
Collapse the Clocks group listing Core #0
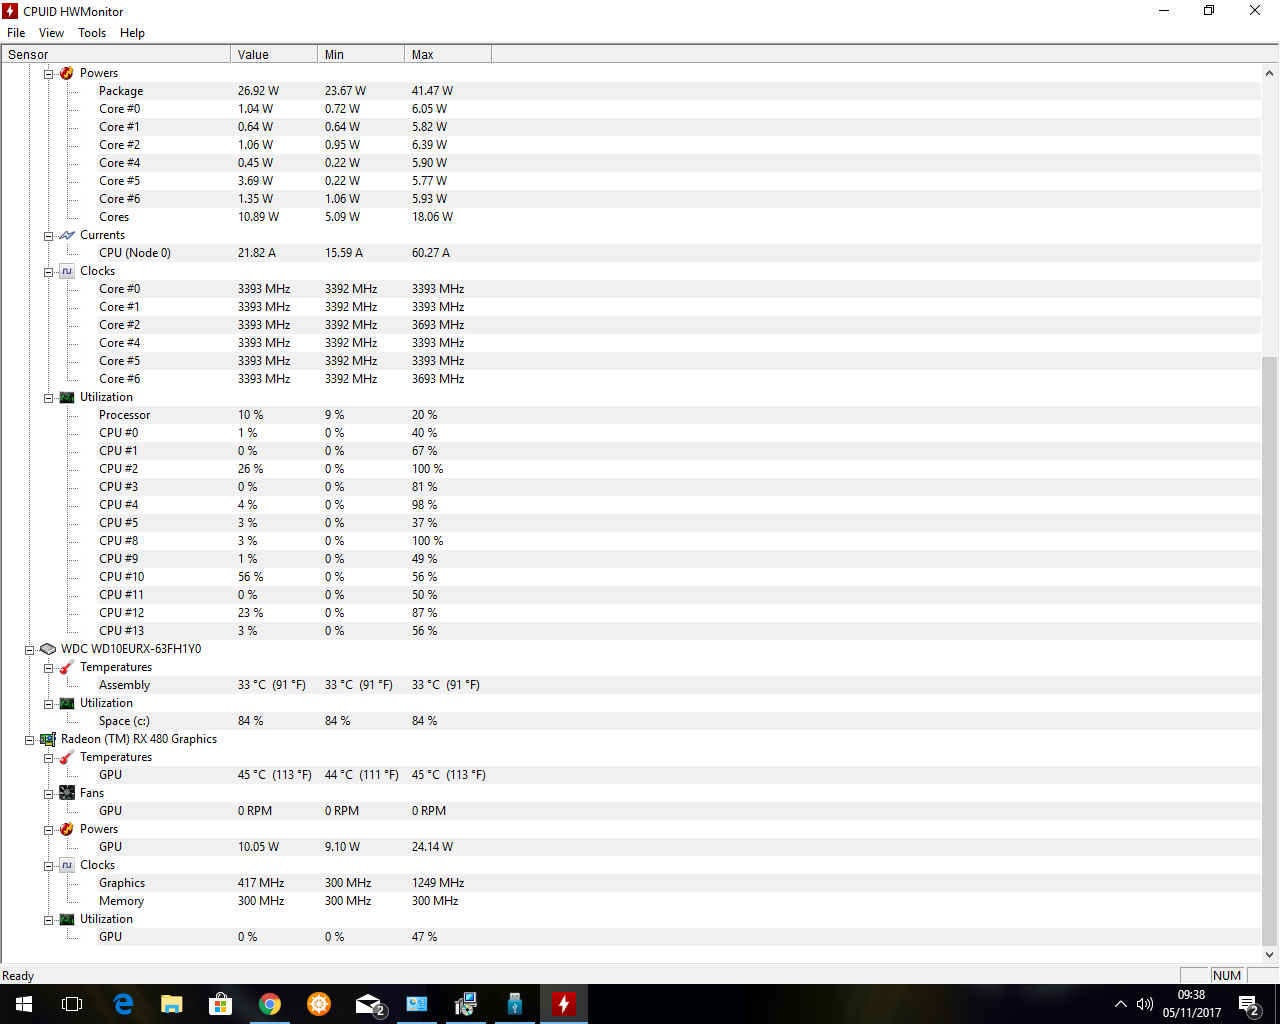point(48,272)
